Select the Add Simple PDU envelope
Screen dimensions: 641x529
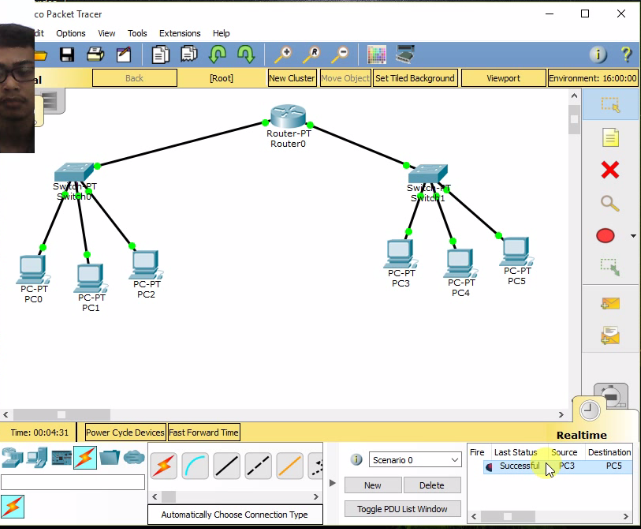click(x=610, y=303)
